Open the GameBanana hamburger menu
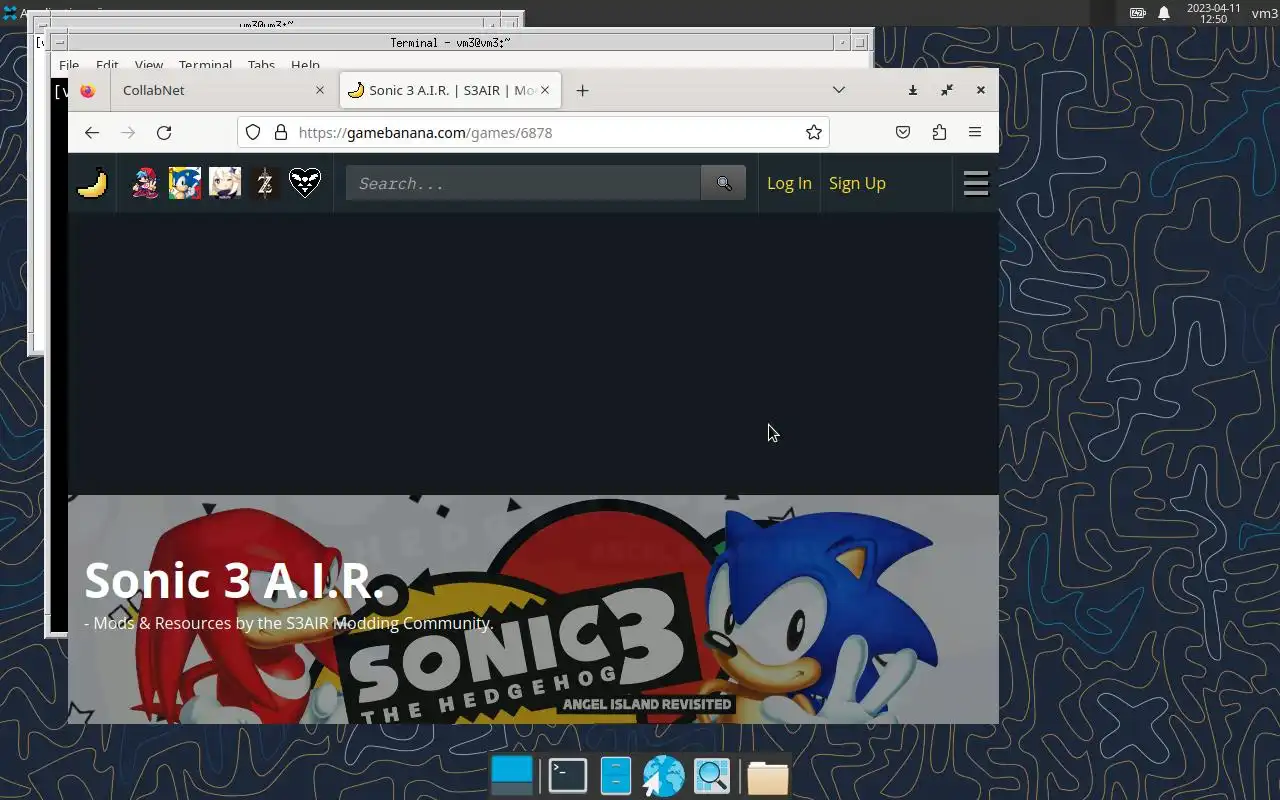Viewport: 1280px width, 800px height. [976, 183]
